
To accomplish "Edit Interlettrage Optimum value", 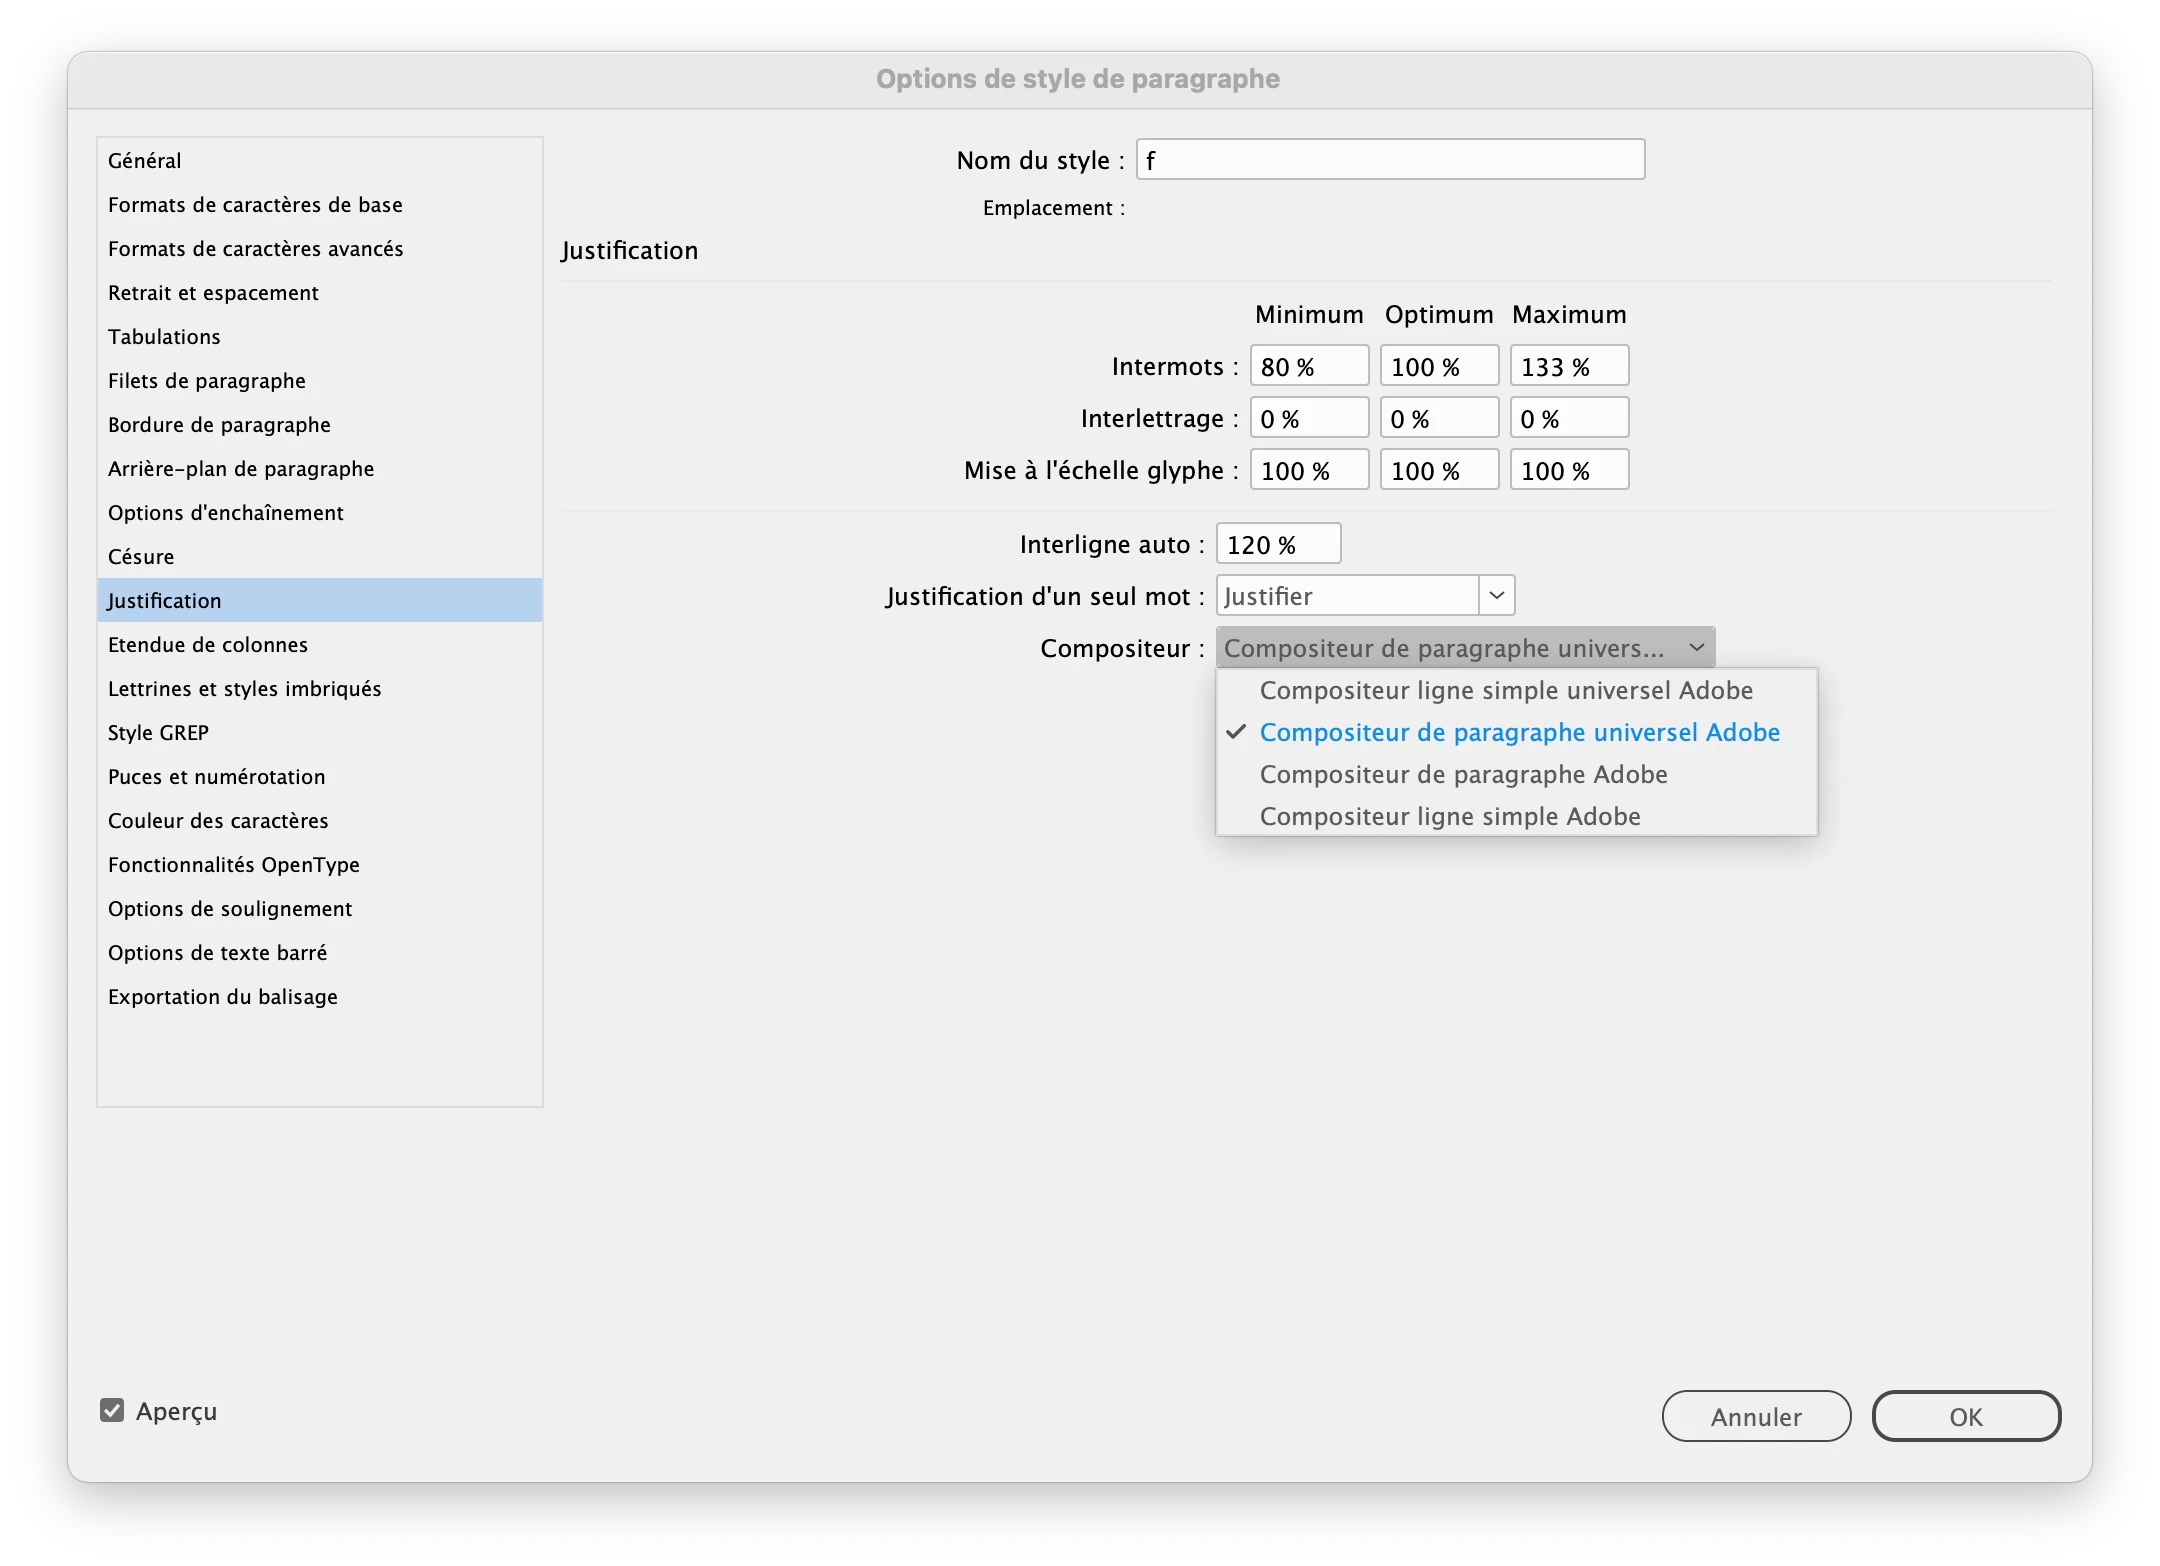I will [x=1438, y=419].
